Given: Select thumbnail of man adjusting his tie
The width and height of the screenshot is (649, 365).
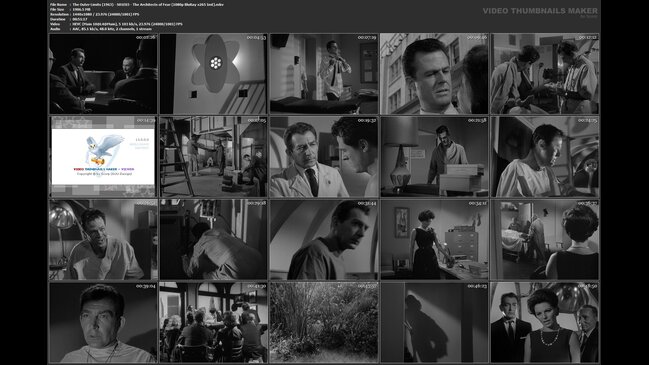Looking at the screenshot, I should [x=324, y=74].
